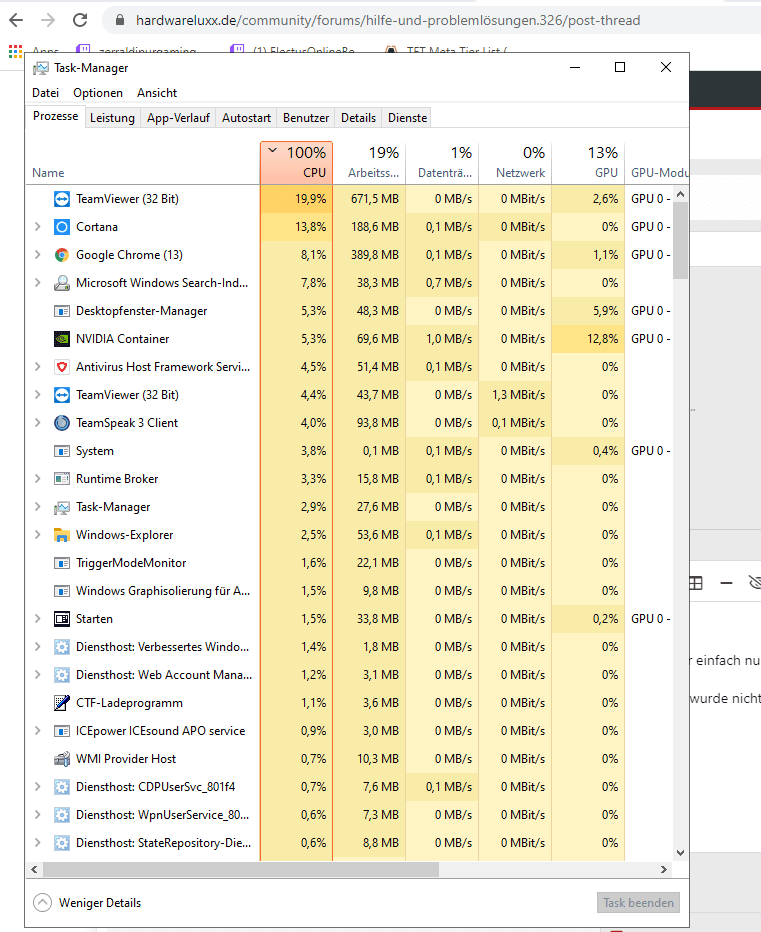Image resolution: width=761 pixels, height=932 pixels.
Task: Switch to the App-Verlauf tab
Action: coord(178,118)
